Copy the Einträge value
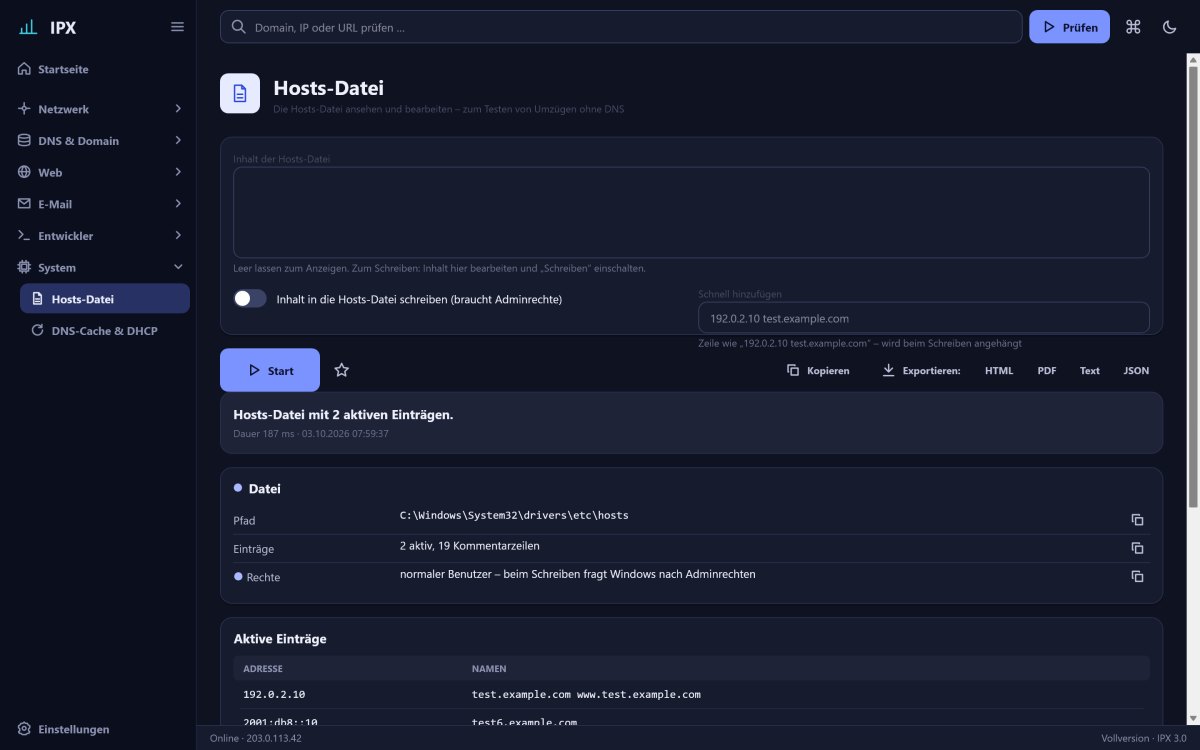The image size is (1200, 750). click(1137, 548)
